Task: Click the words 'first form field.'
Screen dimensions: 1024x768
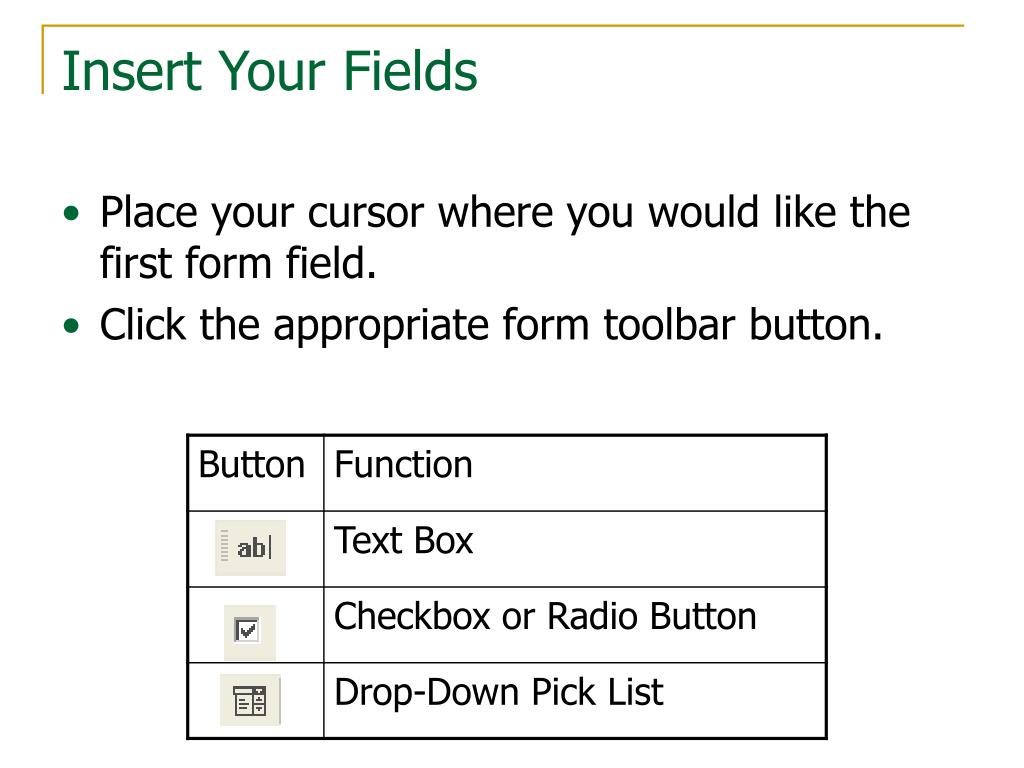Action: coord(238,263)
